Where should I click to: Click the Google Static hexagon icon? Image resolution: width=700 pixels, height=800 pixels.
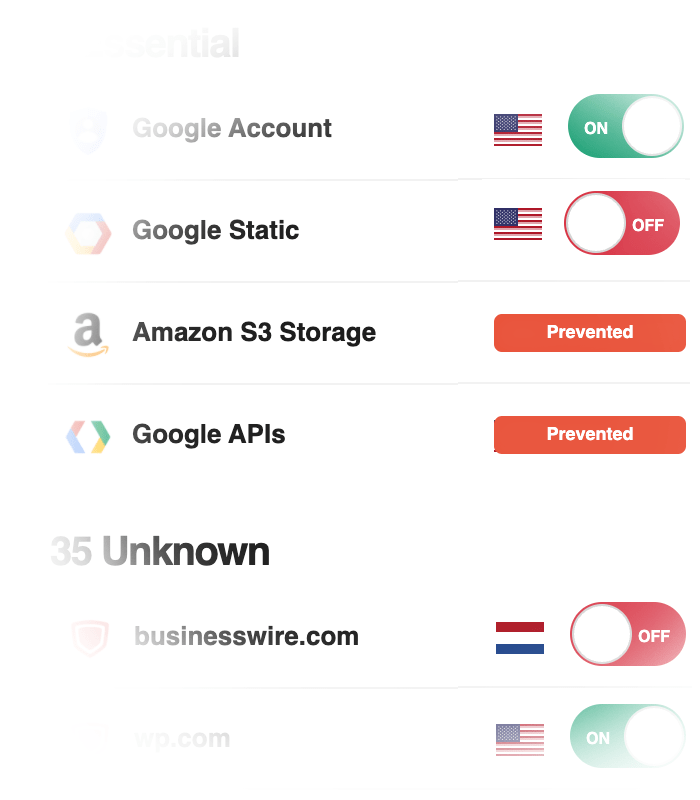pos(88,230)
